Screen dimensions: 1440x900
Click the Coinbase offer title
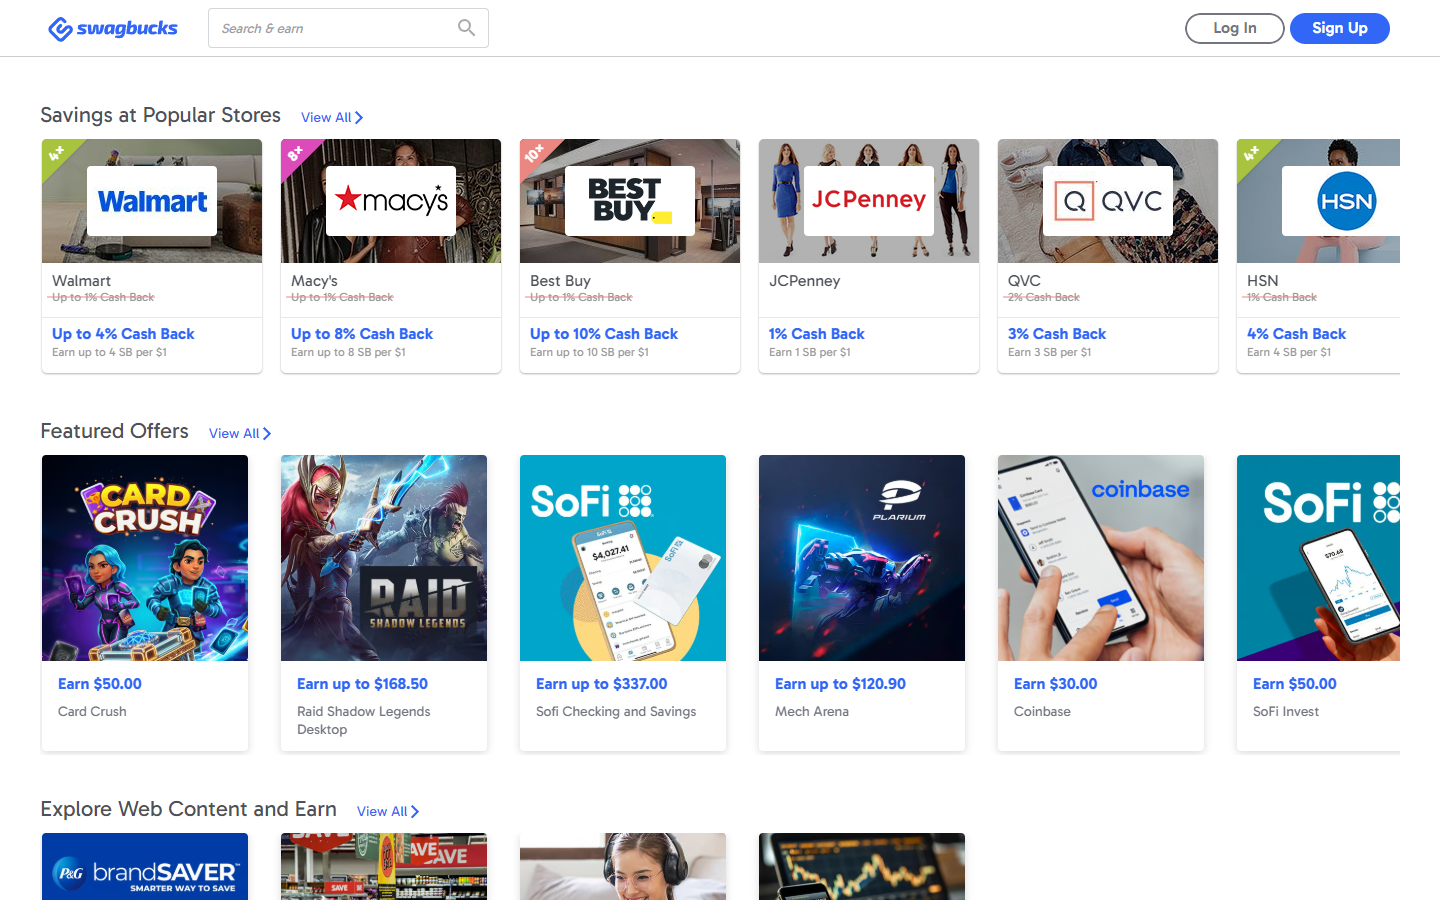(1042, 711)
